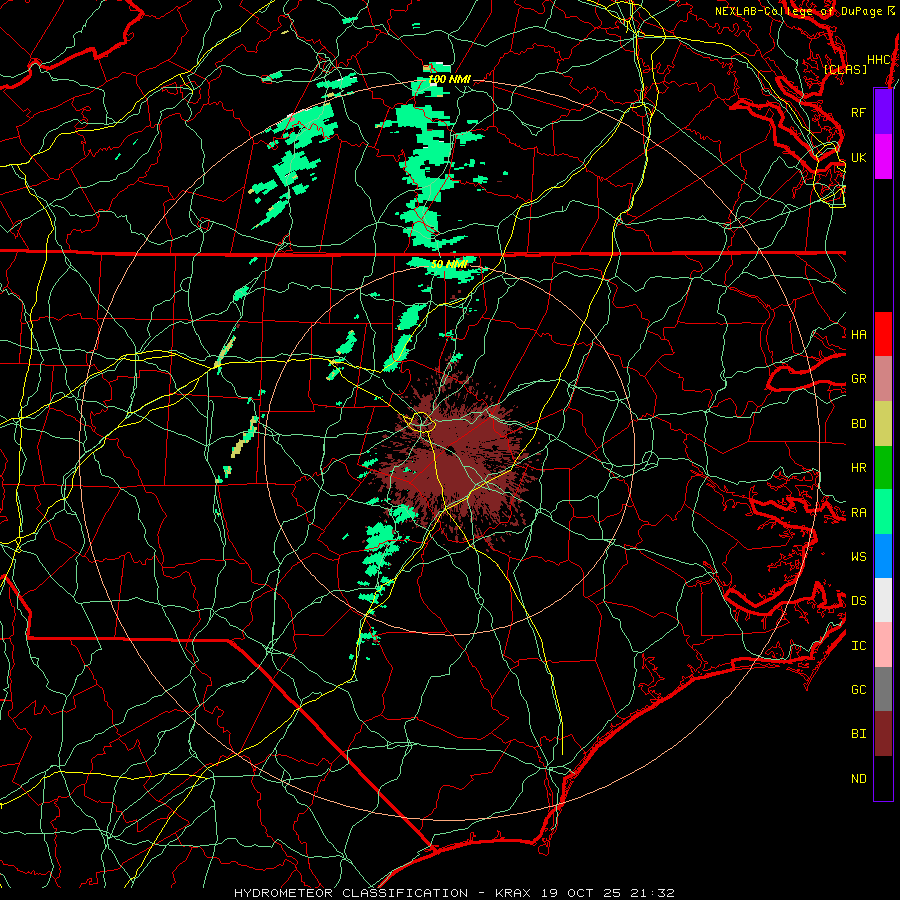Click the UK magenta legend color swatch

tap(883, 157)
